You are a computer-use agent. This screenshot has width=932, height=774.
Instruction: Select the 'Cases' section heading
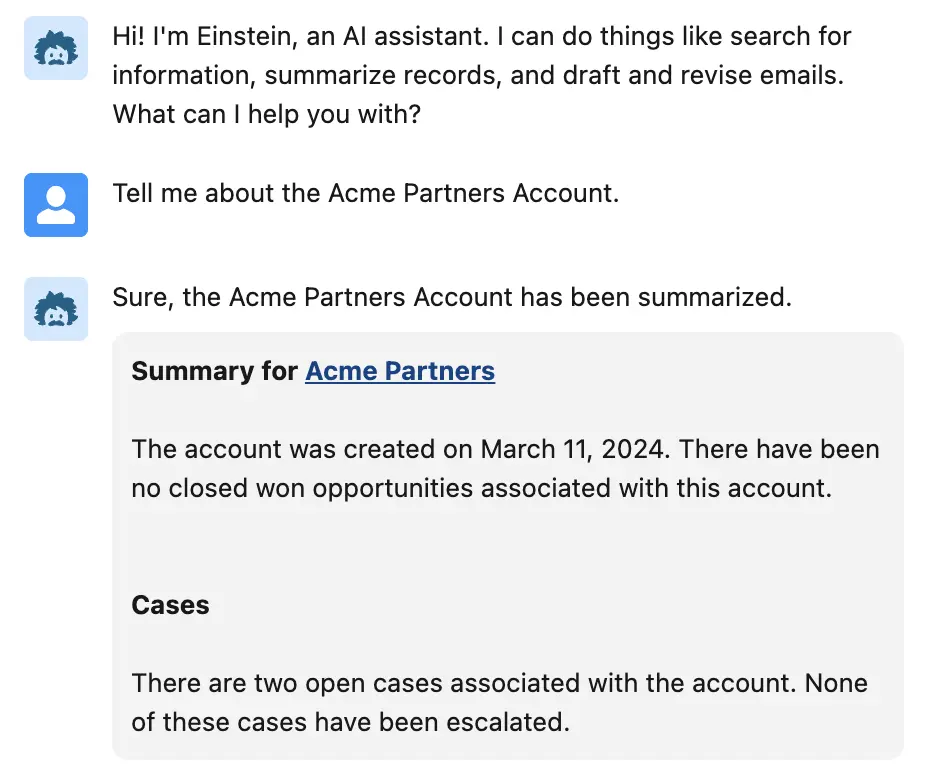(170, 605)
